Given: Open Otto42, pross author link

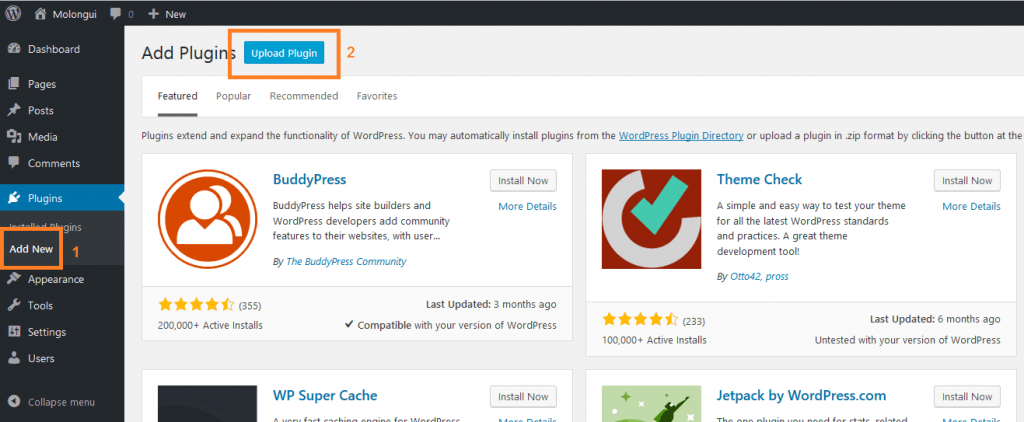Looking at the screenshot, I should (x=760, y=276).
